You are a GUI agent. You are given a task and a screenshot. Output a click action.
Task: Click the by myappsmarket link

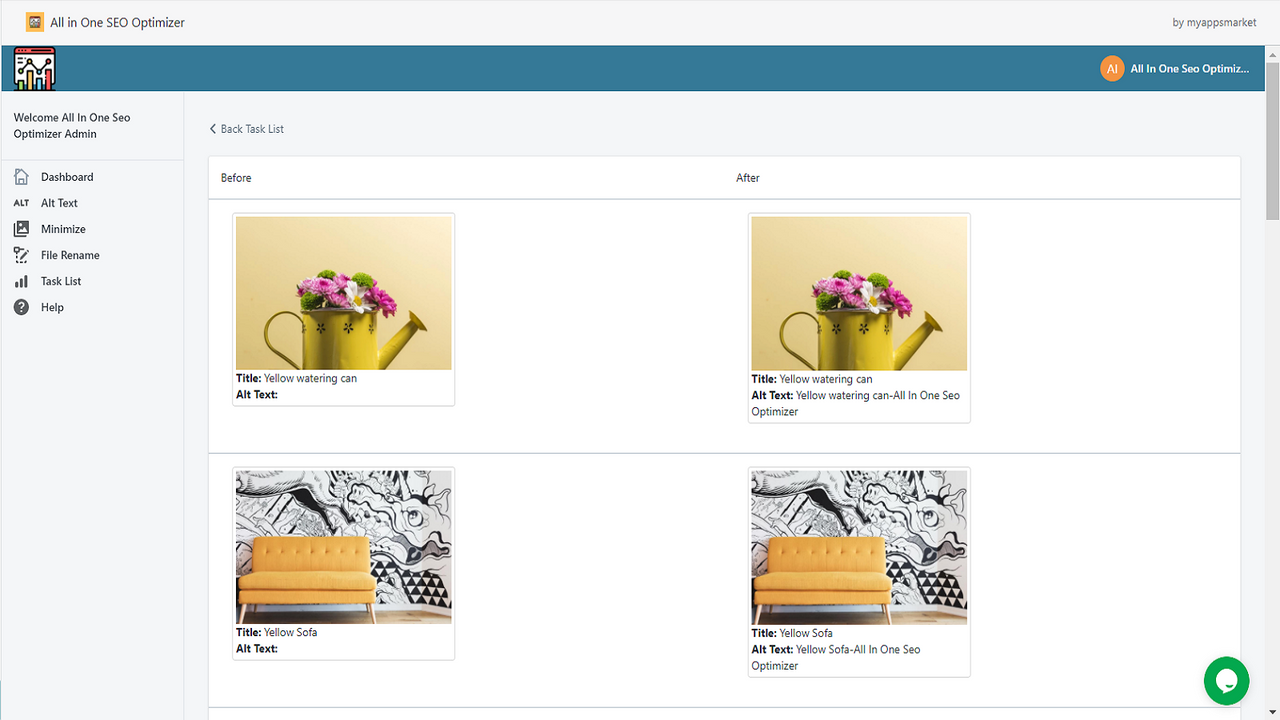coord(1214,21)
